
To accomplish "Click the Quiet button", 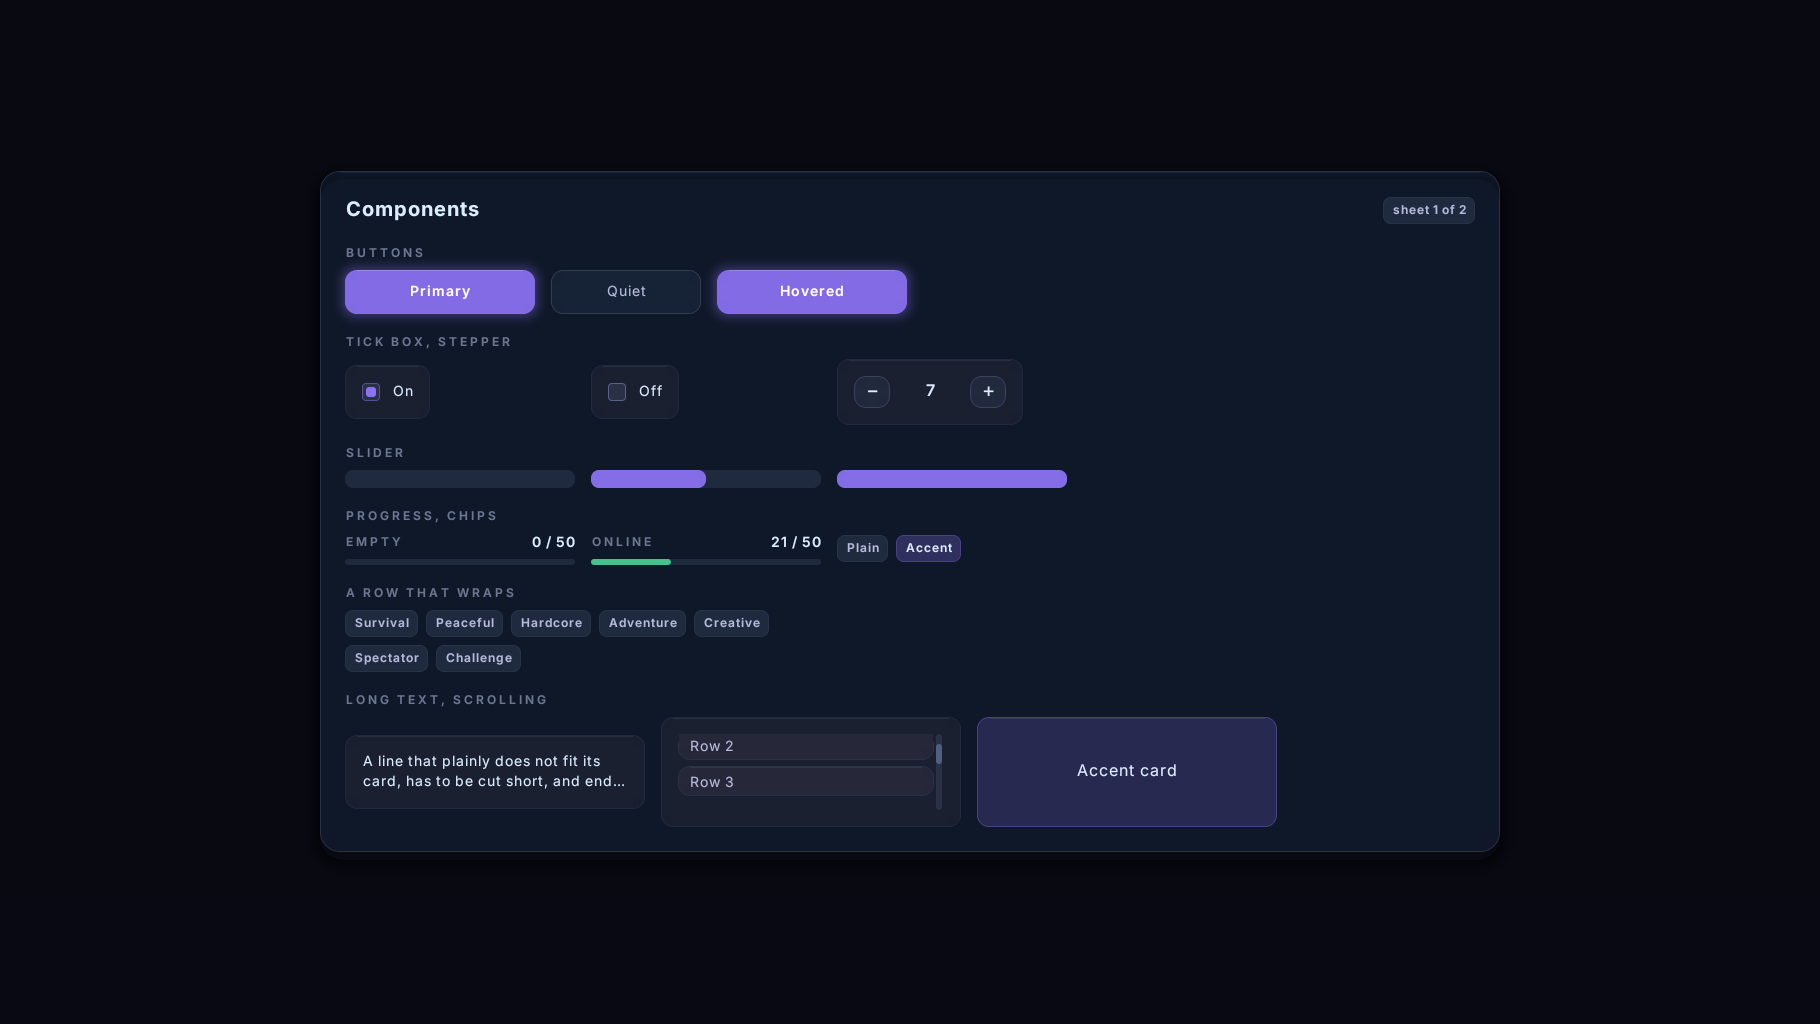I will click(626, 292).
